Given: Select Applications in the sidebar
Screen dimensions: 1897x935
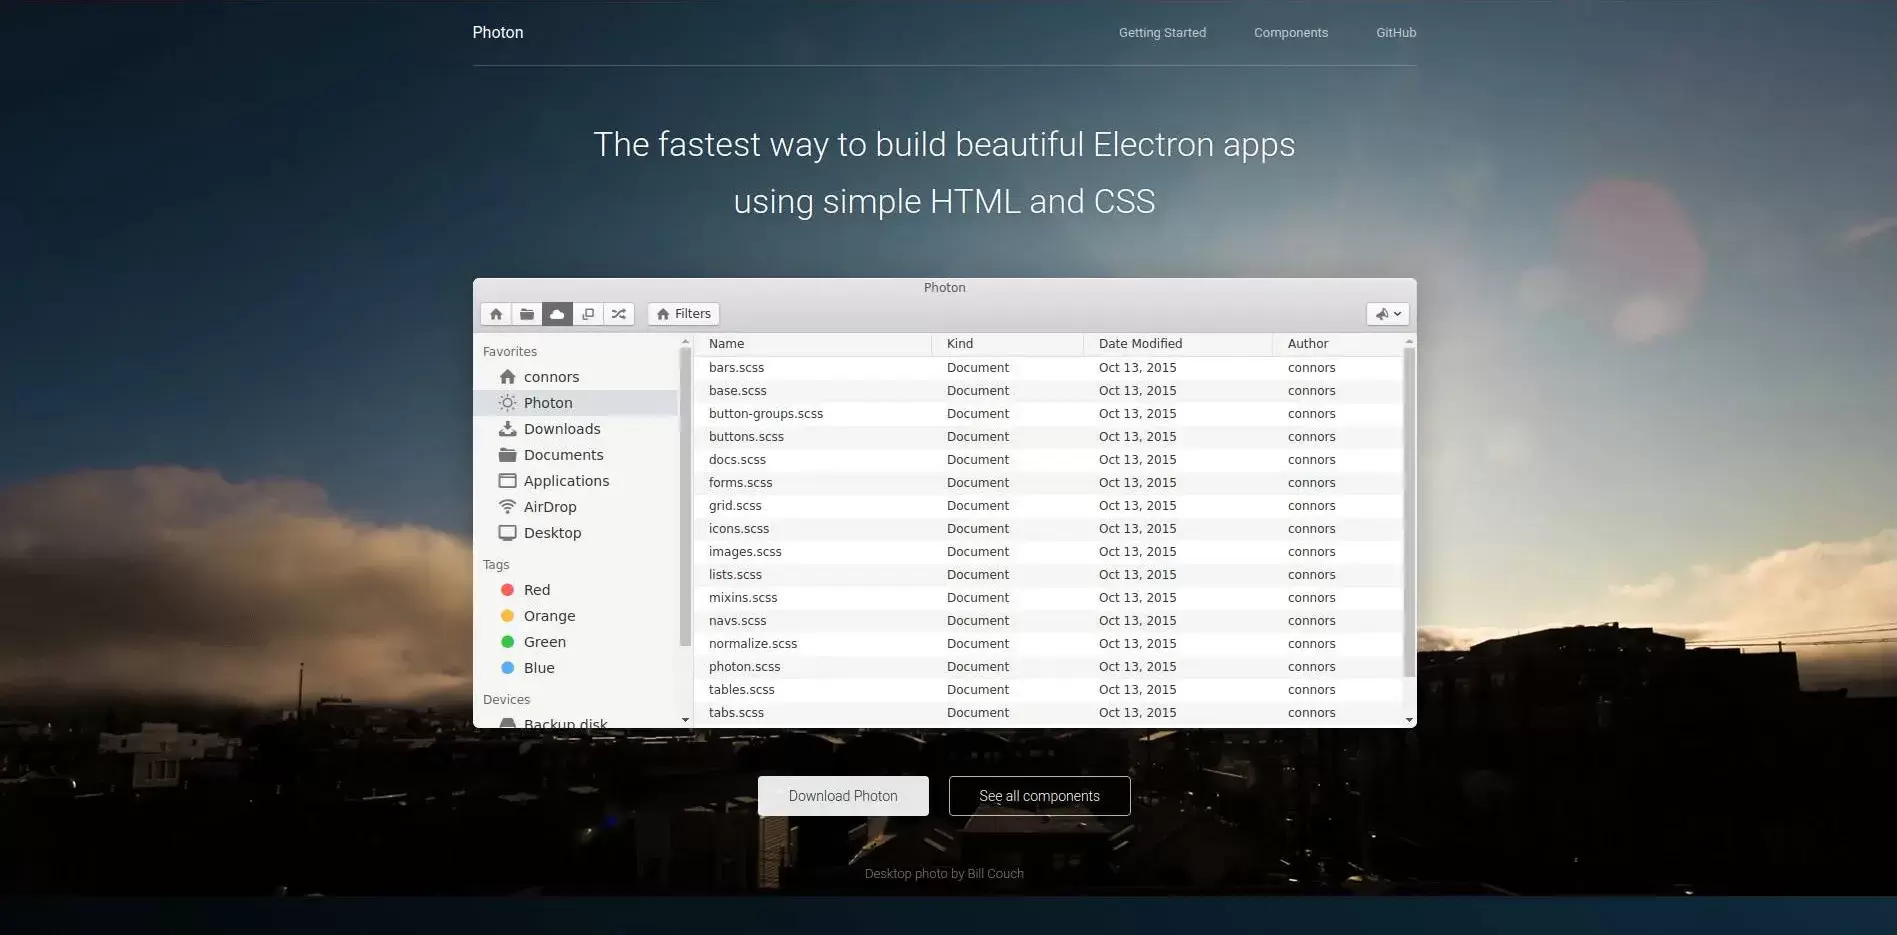Looking at the screenshot, I should pos(566,481).
